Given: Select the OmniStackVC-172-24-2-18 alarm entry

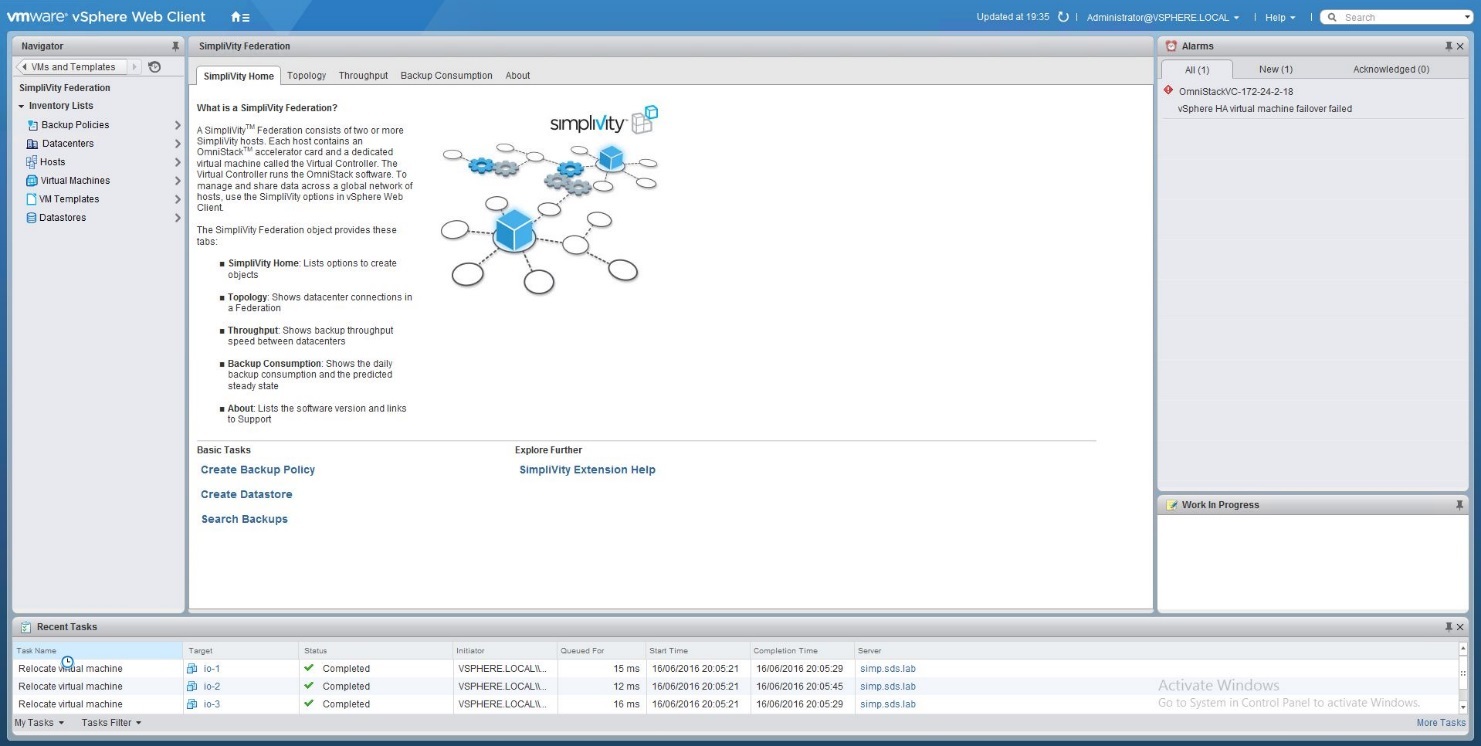Looking at the screenshot, I should coord(1235,92).
